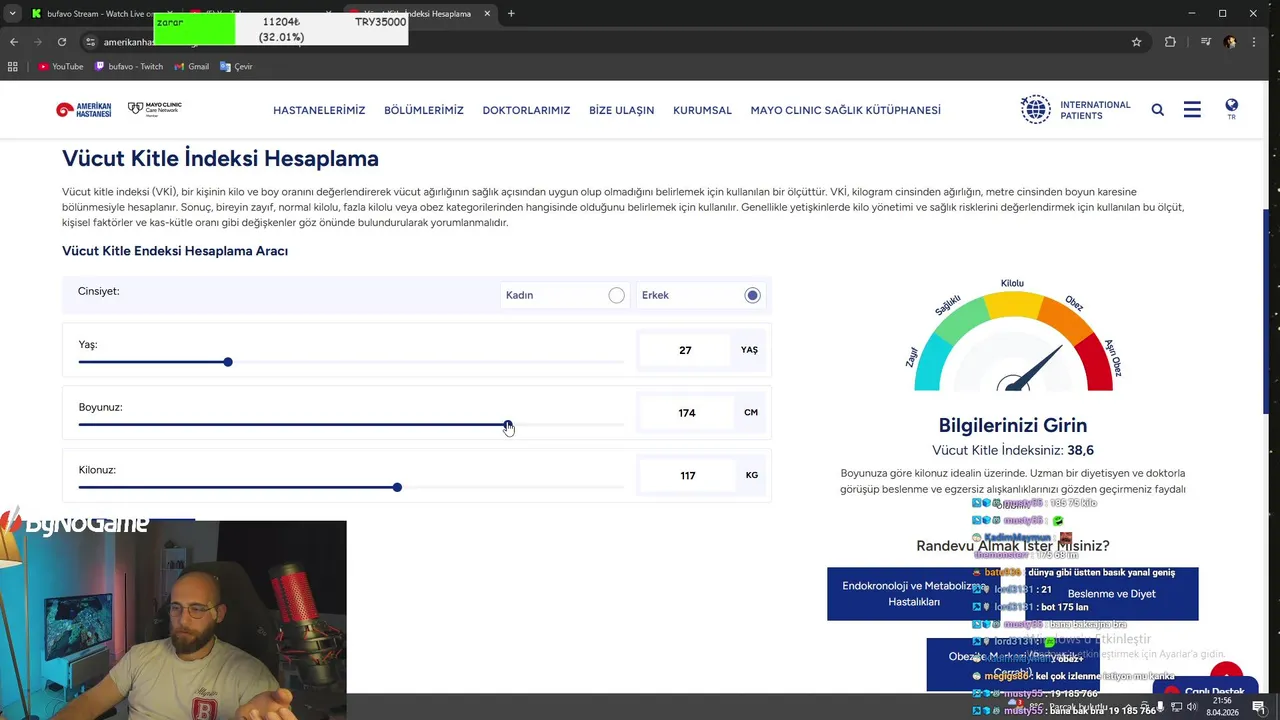The width and height of the screenshot is (1280, 720).
Task: Click the globe language TR icon
Action: [1231, 109]
